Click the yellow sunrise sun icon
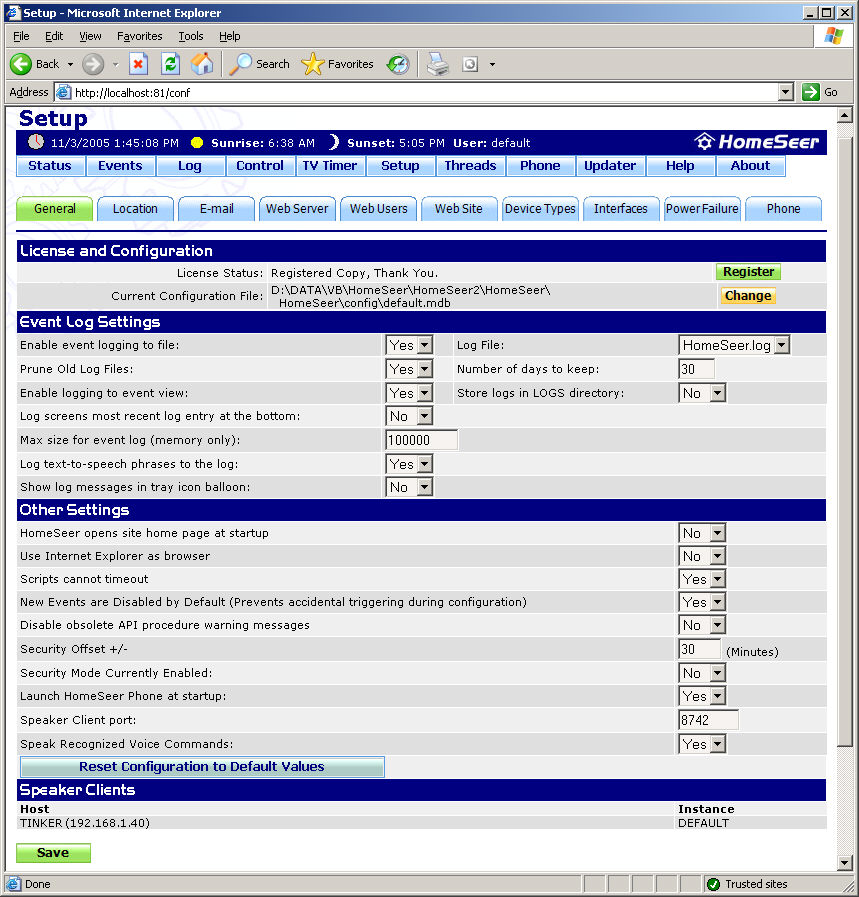The width and height of the screenshot is (859, 897). coord(197,142)
